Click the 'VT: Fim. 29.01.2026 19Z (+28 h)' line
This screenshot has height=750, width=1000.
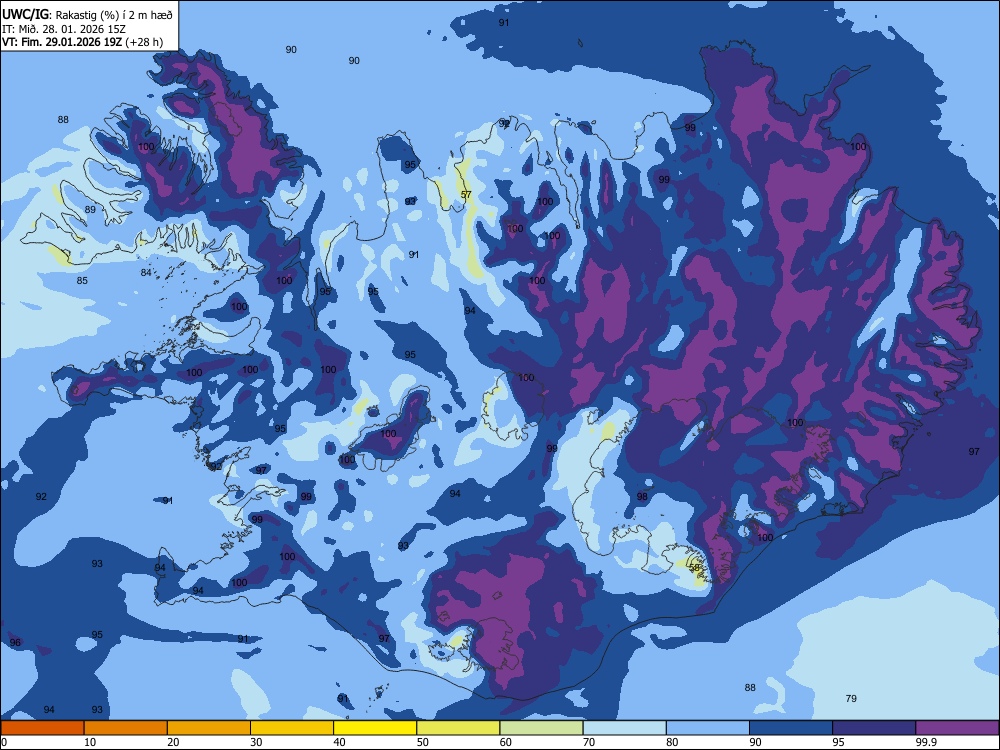coord(82,42)
